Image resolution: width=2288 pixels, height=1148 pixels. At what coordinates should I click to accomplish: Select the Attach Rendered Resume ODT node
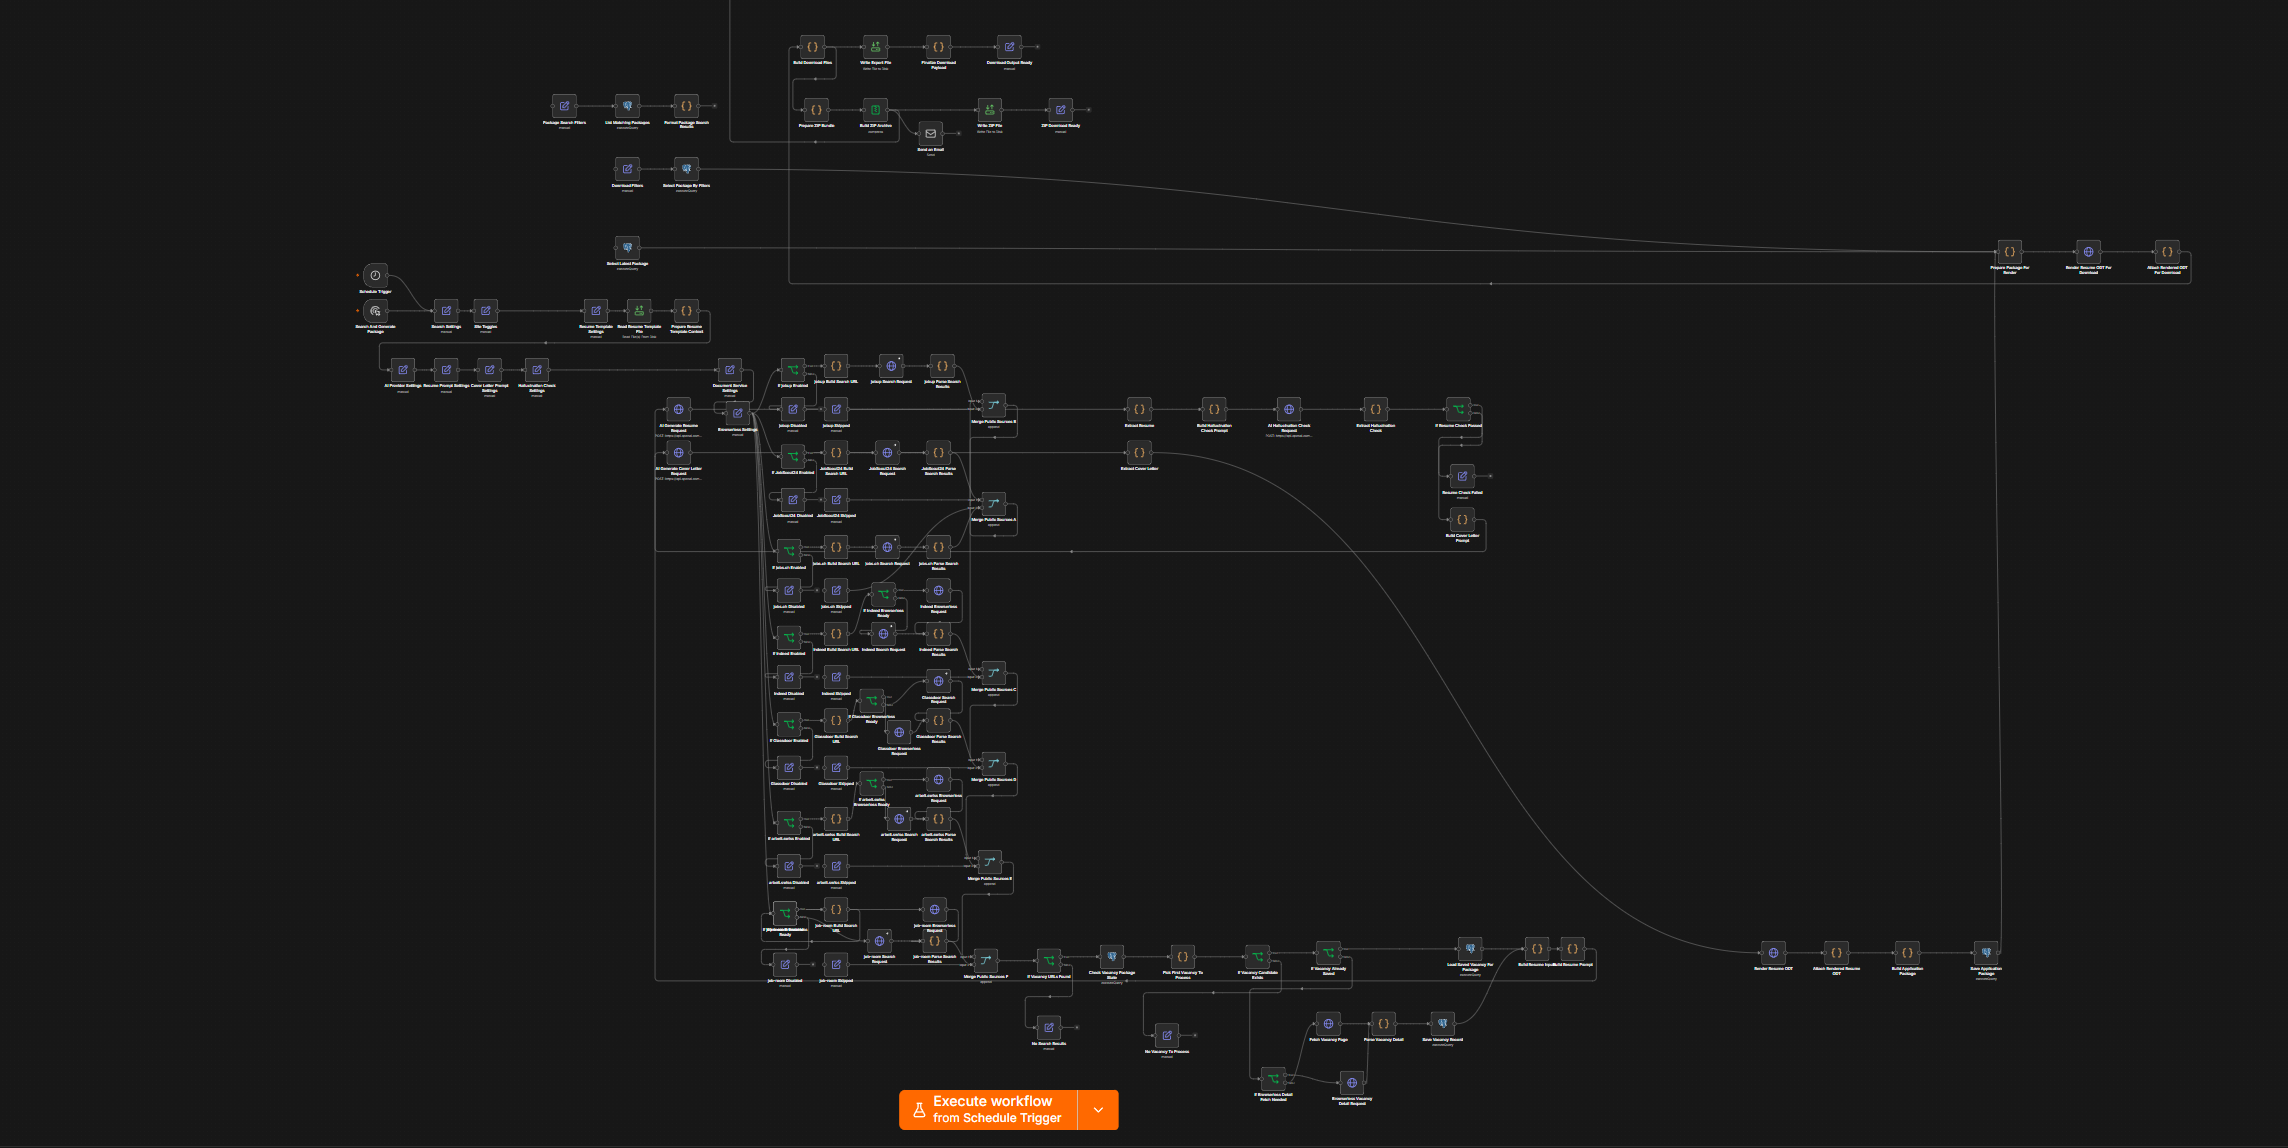(x=1836, y=952)
